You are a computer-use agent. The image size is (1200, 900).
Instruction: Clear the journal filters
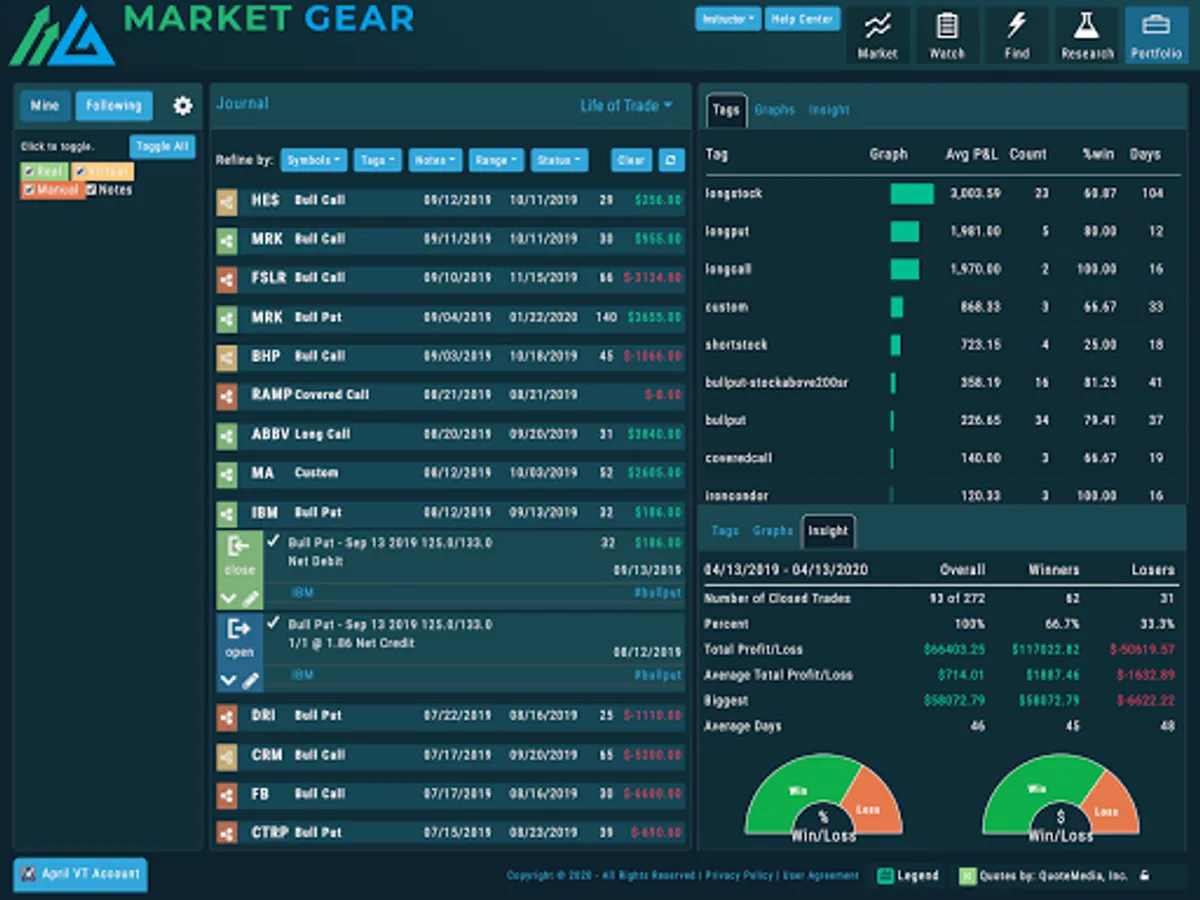631,160
